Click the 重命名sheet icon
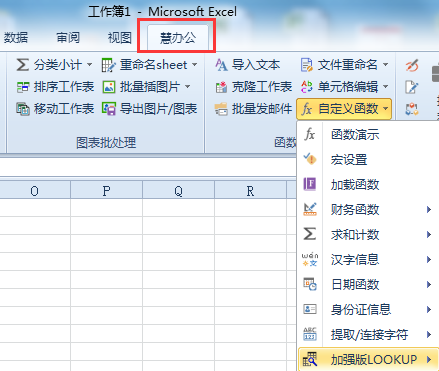Image resolution: width=439 pixels, height=371 pixels. (109, 65)
